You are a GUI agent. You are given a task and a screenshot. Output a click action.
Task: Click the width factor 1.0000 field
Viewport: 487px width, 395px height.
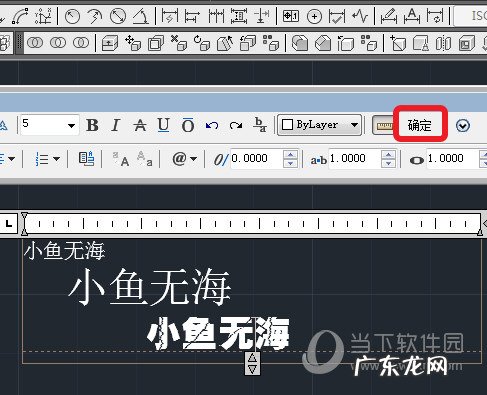click(453, 158)
